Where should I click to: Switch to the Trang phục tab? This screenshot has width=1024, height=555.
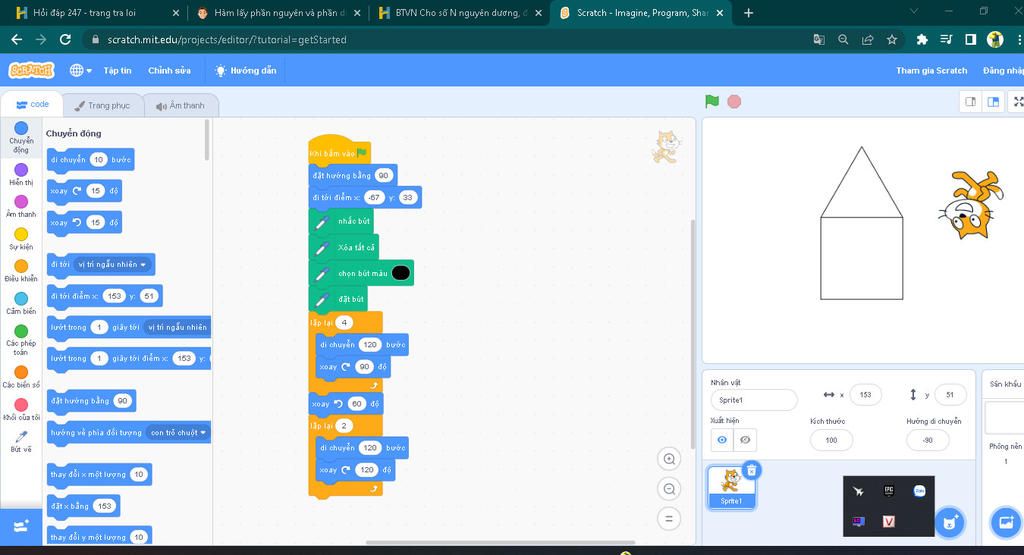(103, 106)
